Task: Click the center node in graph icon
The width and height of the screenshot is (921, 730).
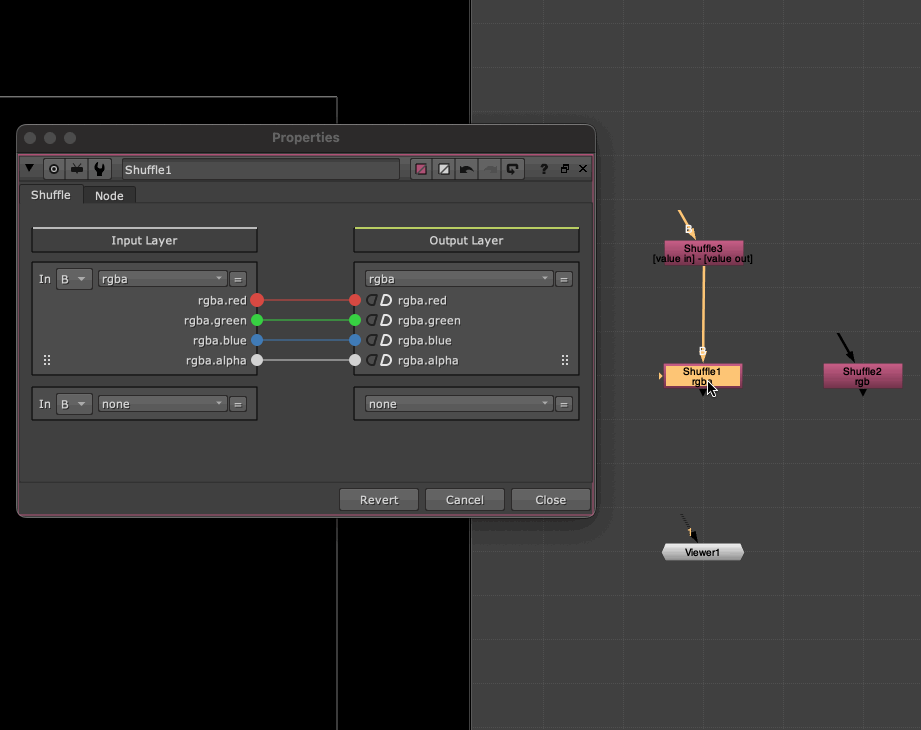Action: 54,169
